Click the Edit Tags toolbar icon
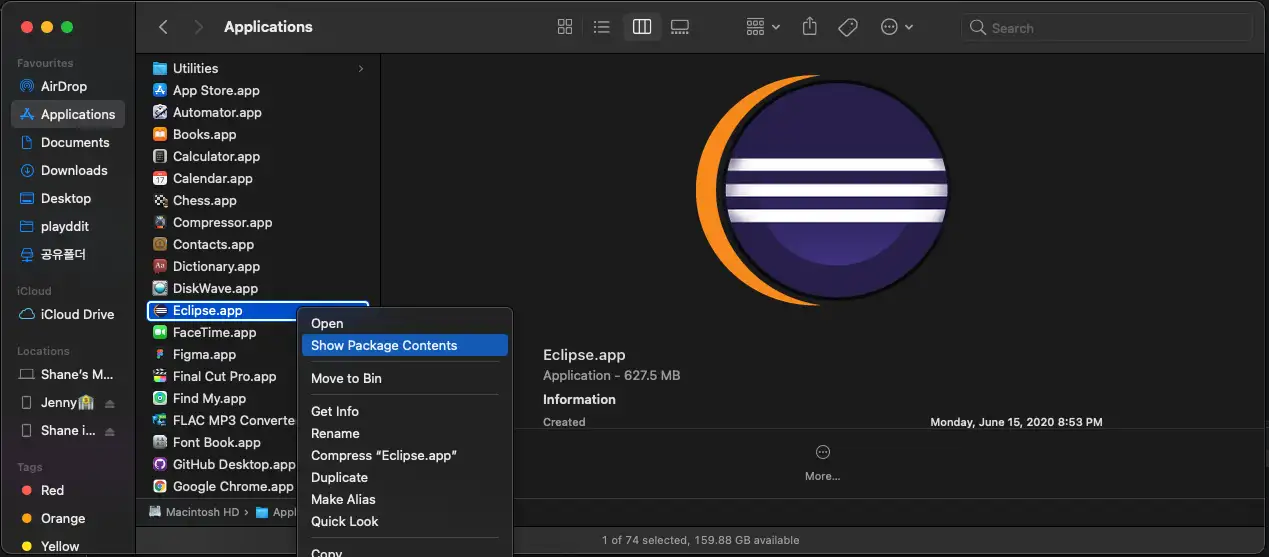 [x=848, y=27]
